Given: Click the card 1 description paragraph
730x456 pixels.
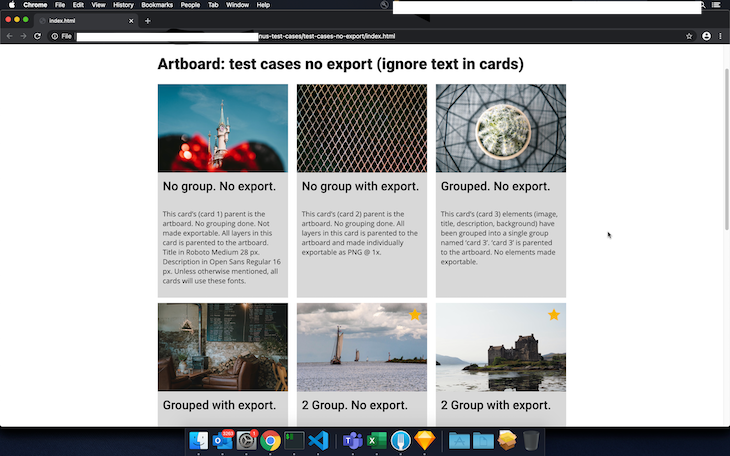Looking at the screenshot, I should tap(222, 247).
